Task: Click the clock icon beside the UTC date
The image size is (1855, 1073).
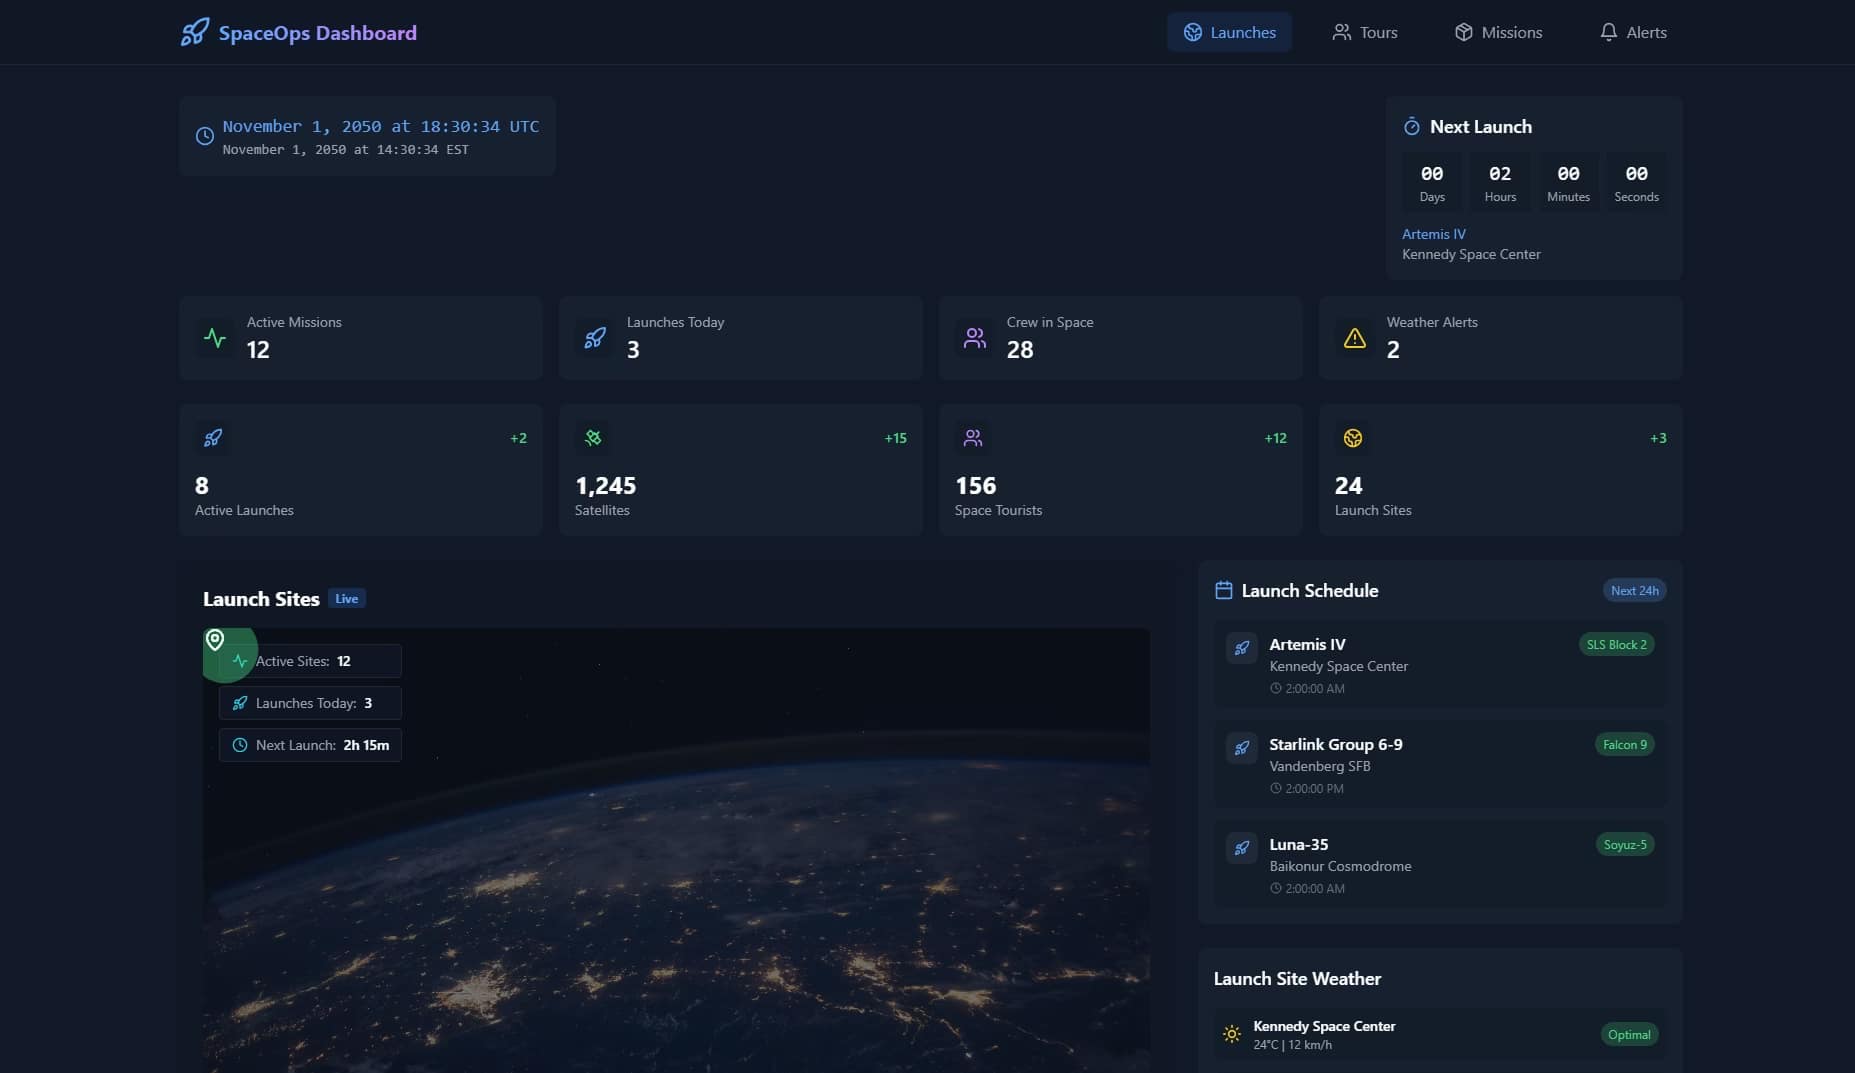Action: 204,136
